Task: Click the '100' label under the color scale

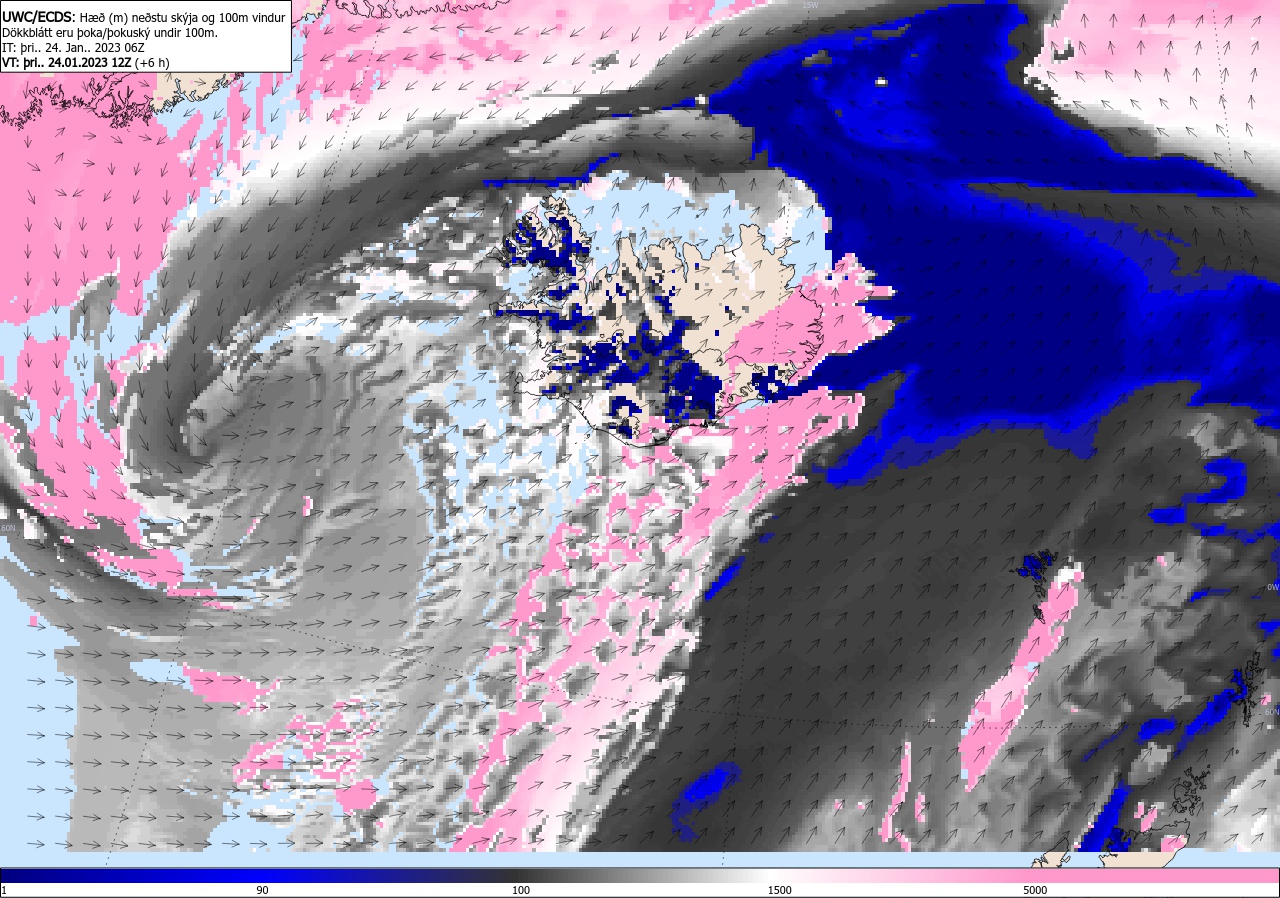Action: (521, 890)
